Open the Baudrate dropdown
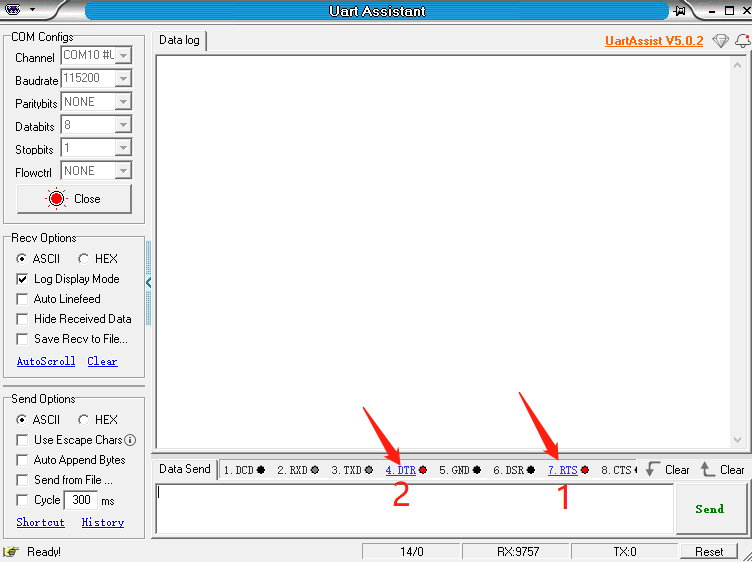The width and height of the screenshot is (752, 562). (123, 78)
